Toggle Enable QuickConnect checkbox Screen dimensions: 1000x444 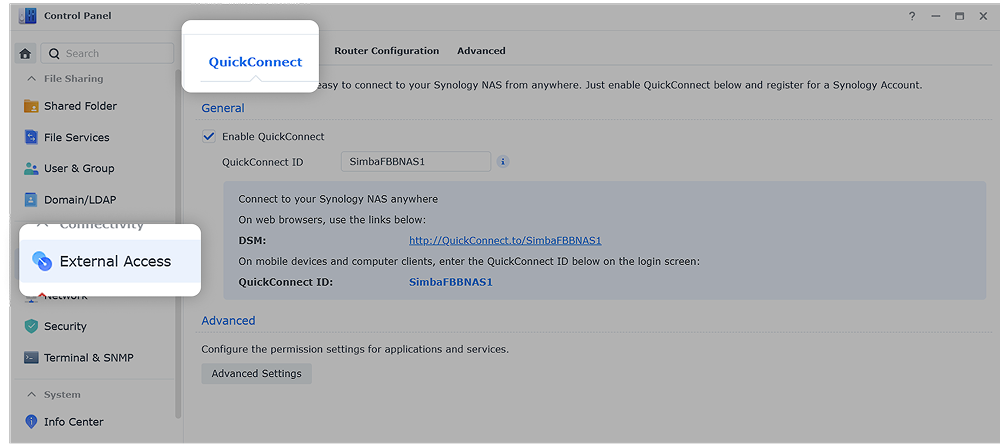pyautogui.click(x=209, y=137)
